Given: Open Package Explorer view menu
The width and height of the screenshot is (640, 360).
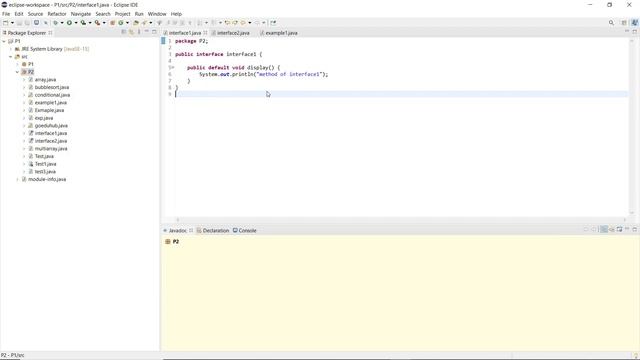Looking at the screenshot, I should click(139, 32).
